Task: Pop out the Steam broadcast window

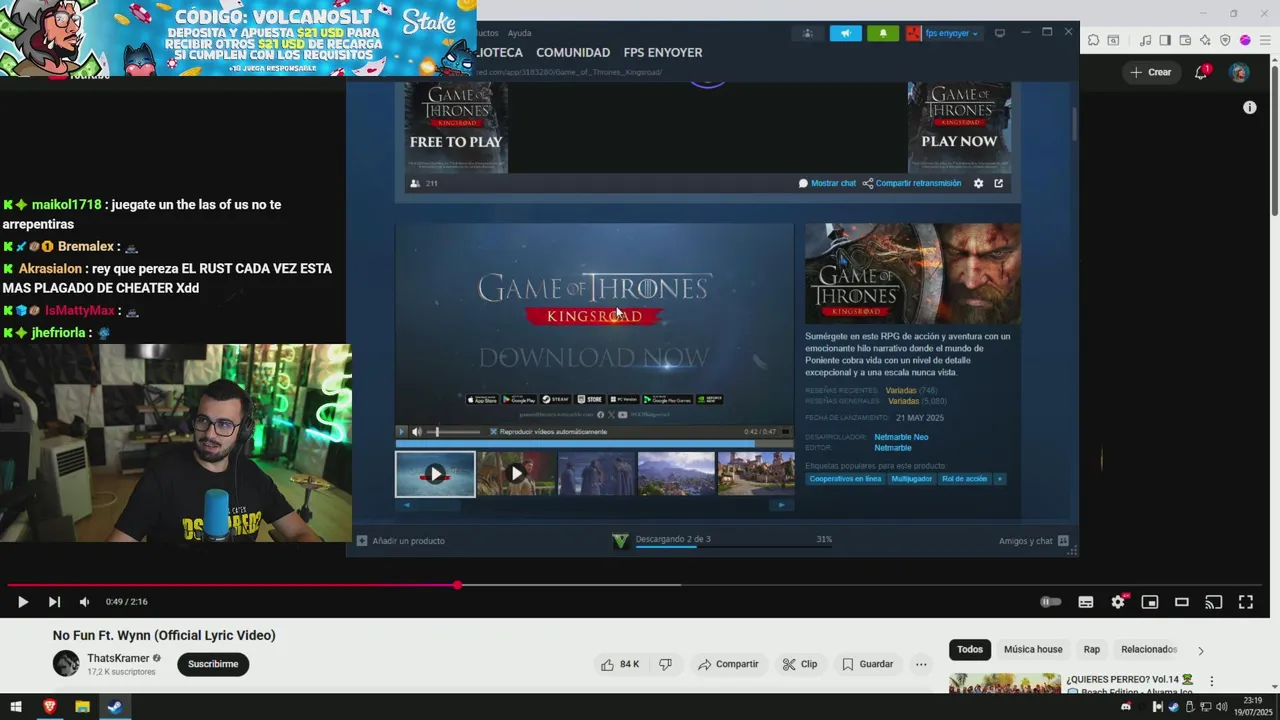Action: click(x=998, y=183)
